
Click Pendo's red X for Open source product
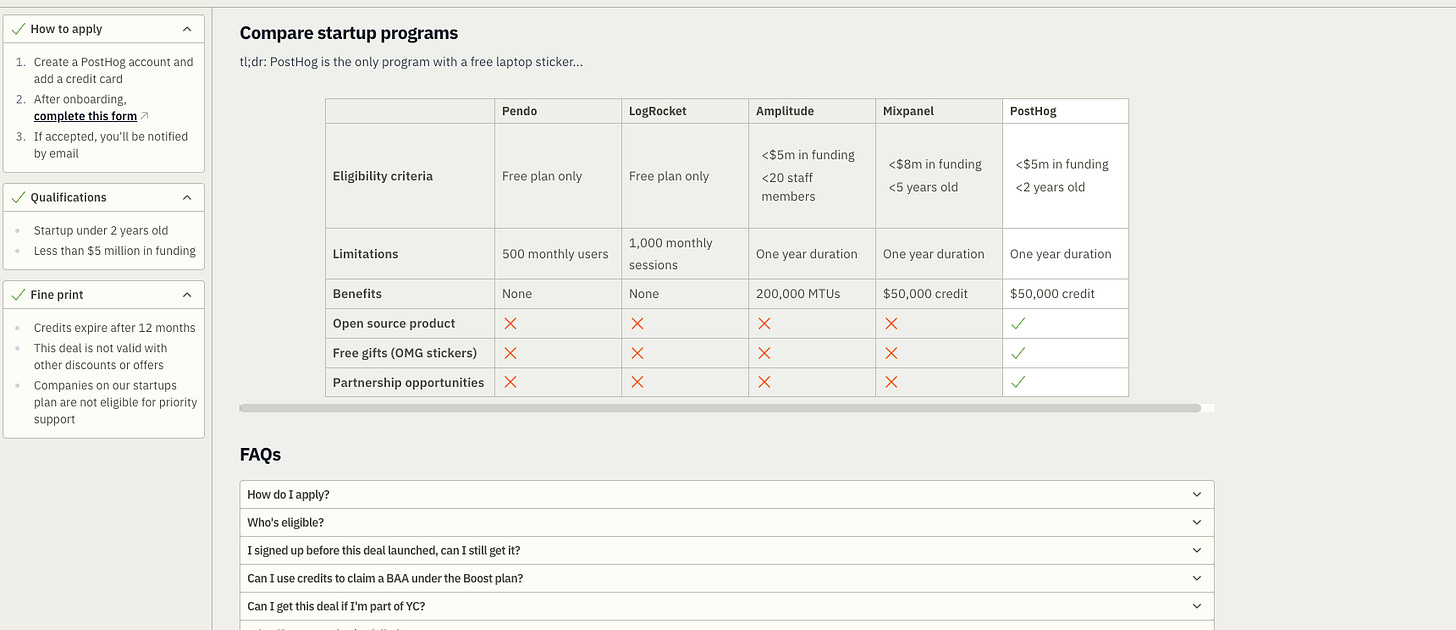coord(510,324)
